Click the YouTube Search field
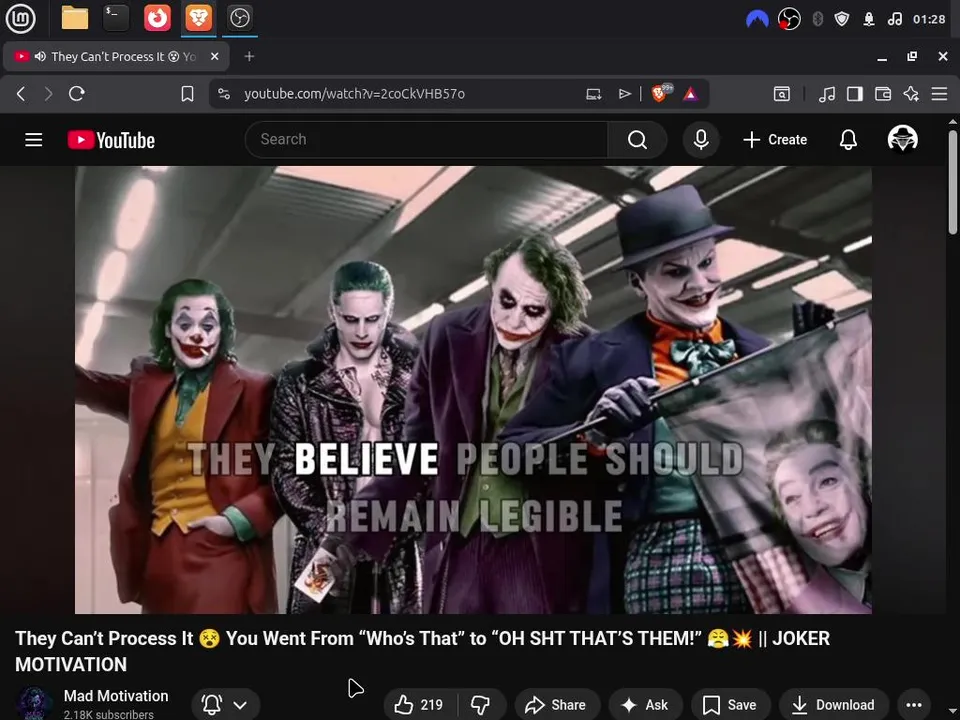The height and width of the screenshot is (720, 960). point(426,140)
